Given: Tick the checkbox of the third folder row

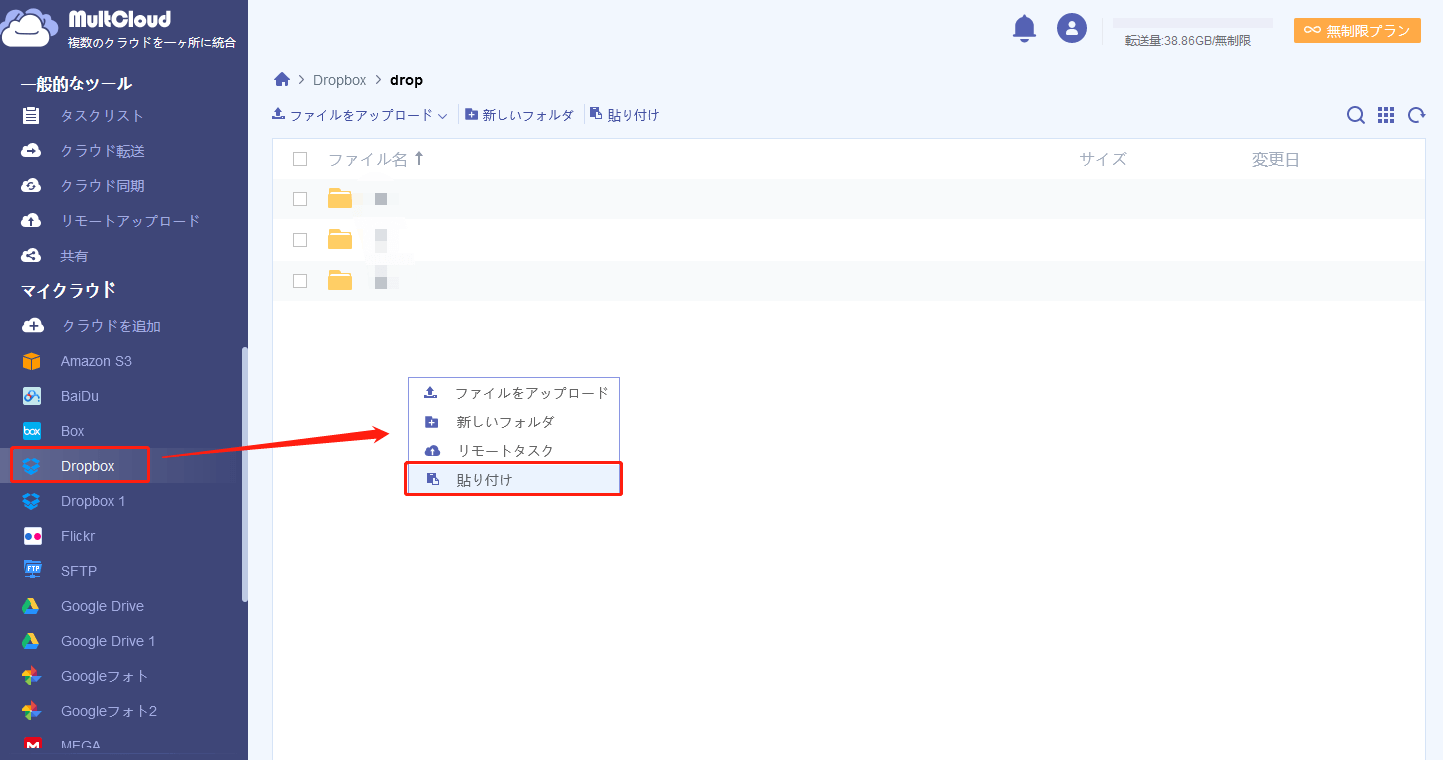Looking at the screenshot, I should point(300,281).
